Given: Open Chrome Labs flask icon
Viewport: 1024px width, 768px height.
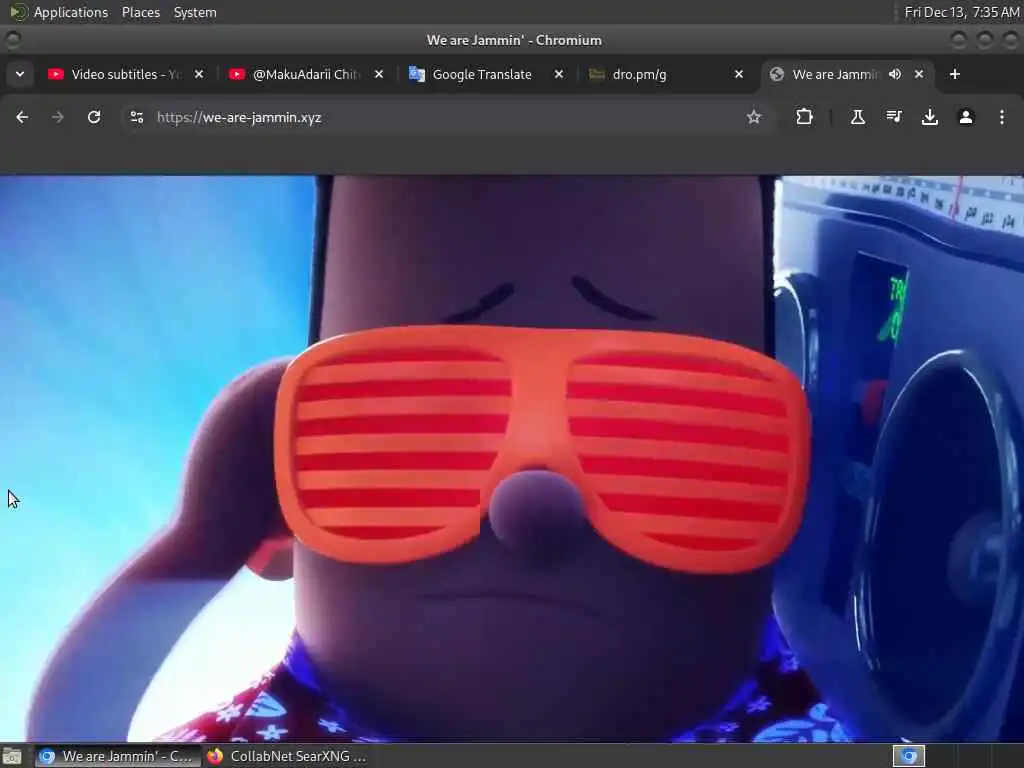Looking at the screenshot, I should 857,118.
